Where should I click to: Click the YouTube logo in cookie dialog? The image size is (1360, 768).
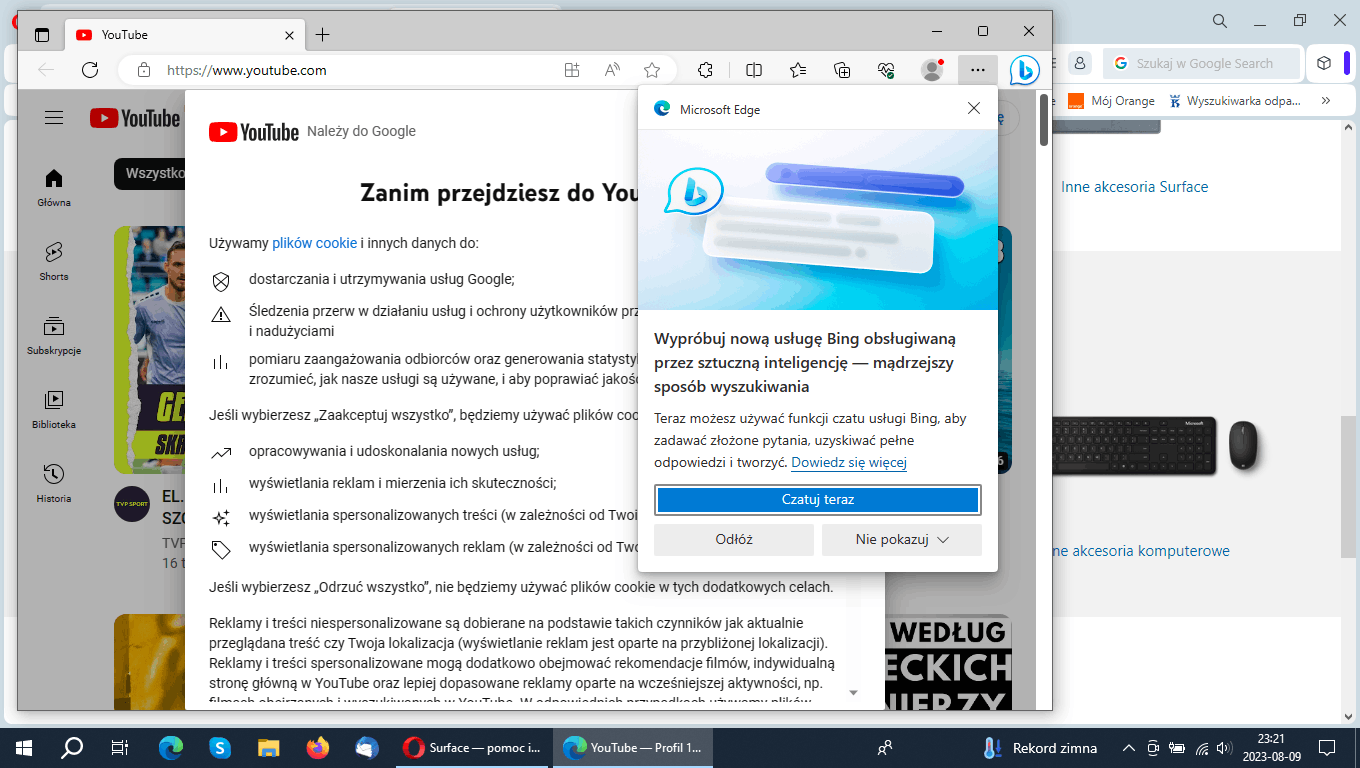click(x=254, y=131)
